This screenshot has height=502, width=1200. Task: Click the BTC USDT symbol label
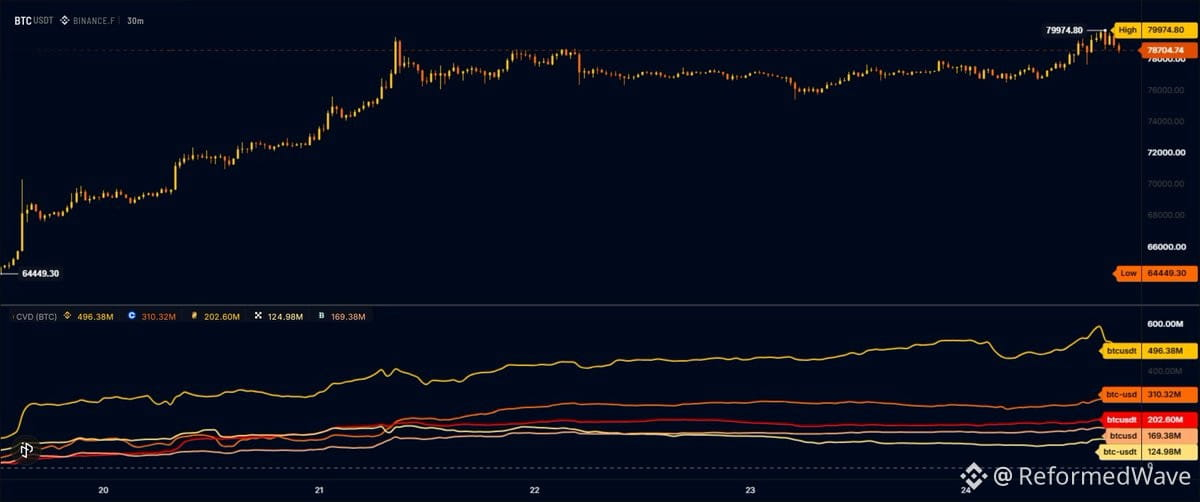32,19
